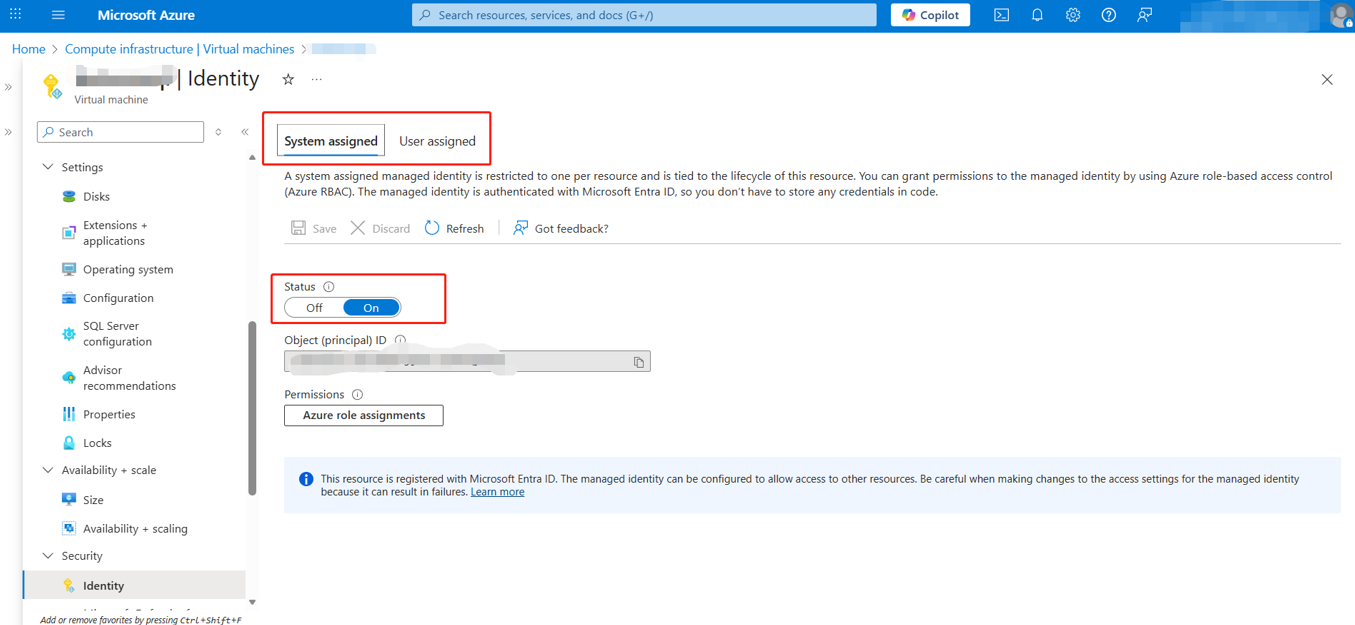
Task: Click the sidebar vertical scrollbar
Action: [252, 407]
